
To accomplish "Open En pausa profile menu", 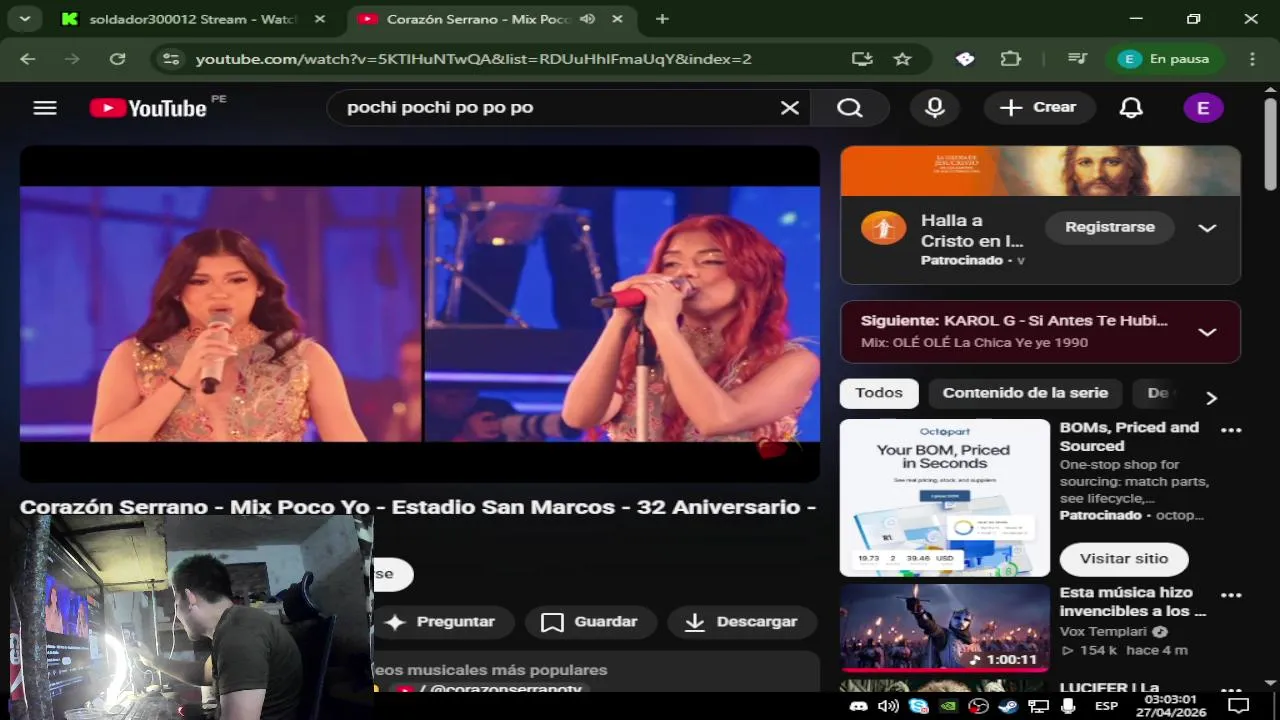I will (1167, 59).
